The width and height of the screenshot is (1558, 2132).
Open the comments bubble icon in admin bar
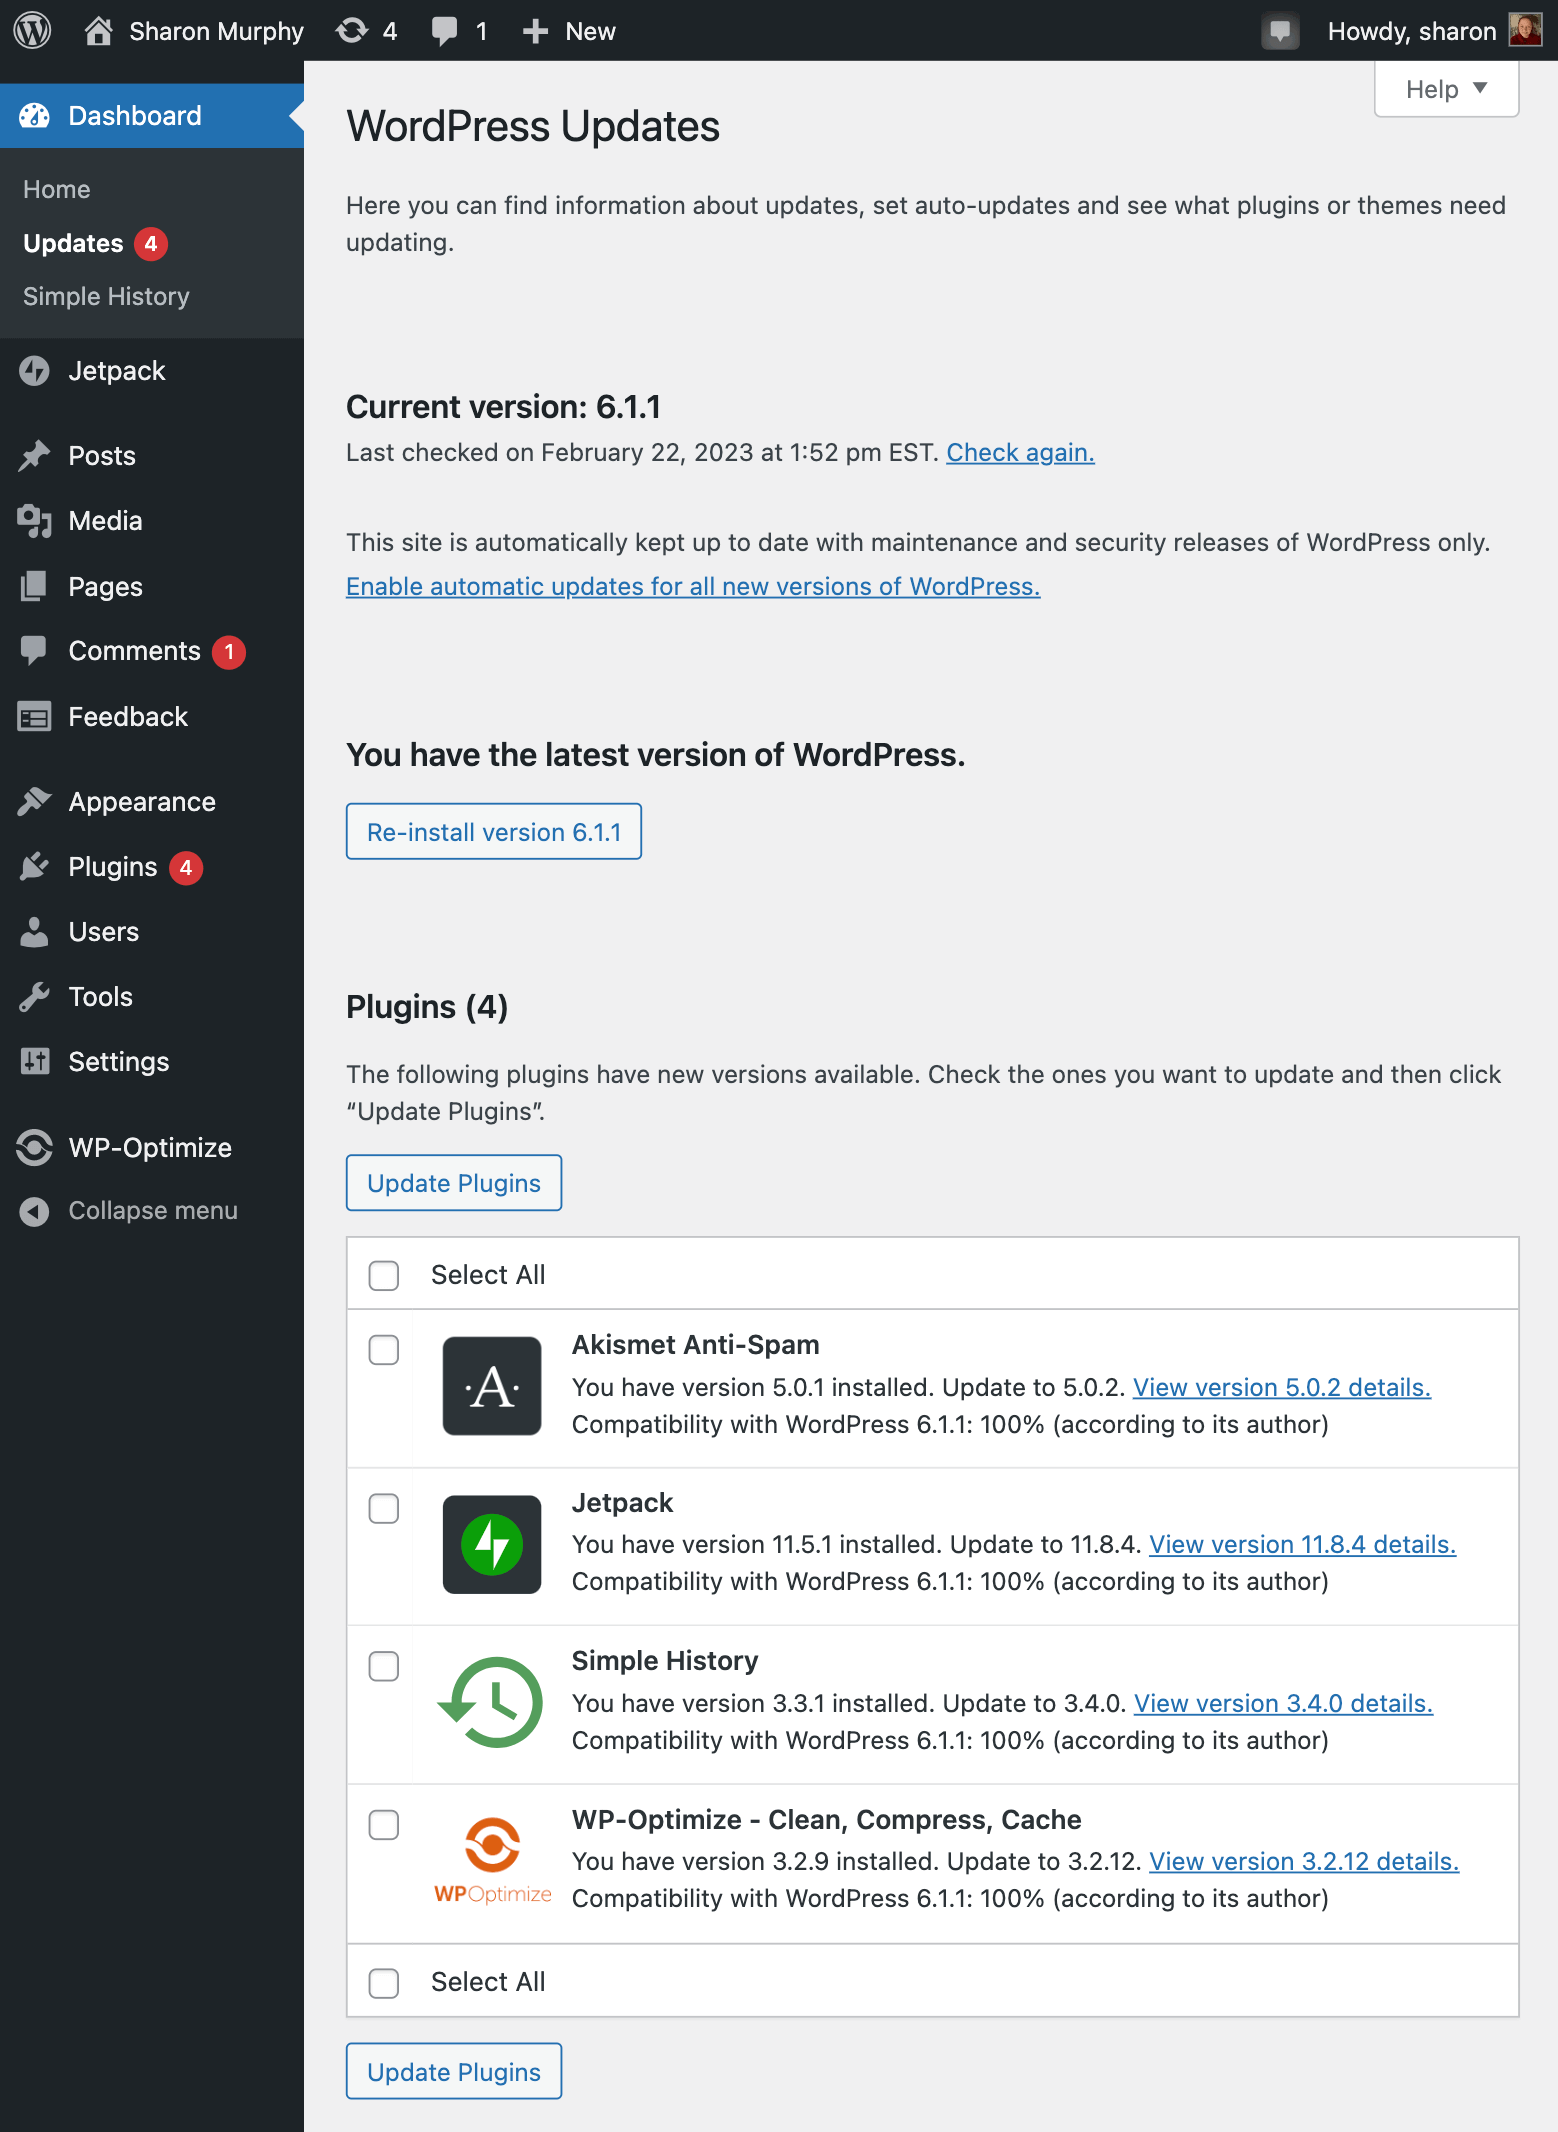pos(444,31)
